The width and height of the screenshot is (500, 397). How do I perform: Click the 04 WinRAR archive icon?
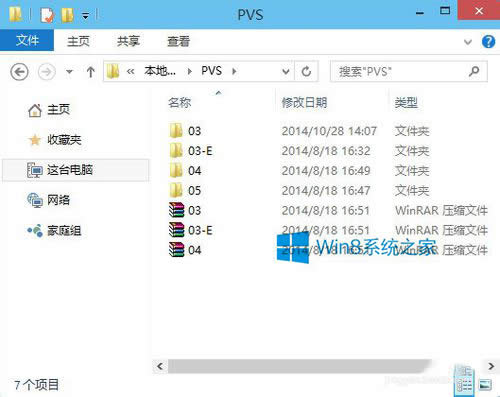coord(176,250)
